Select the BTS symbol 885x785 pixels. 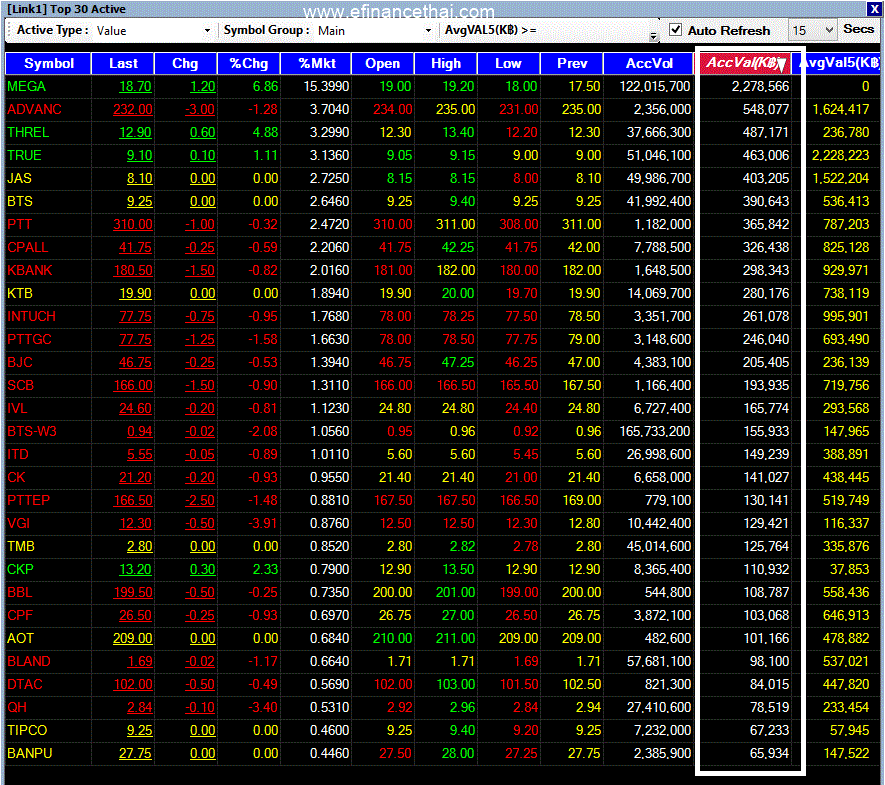20,201
